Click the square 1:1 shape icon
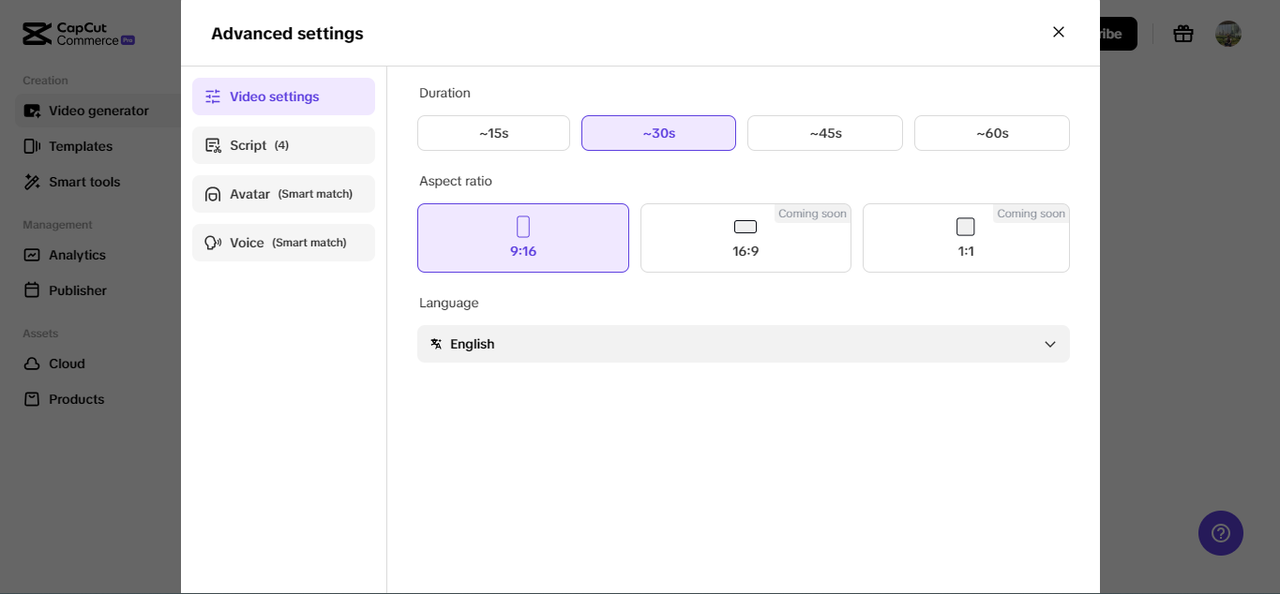The height and width of the screenshot is (594, 1280). (x=965, y=227)
